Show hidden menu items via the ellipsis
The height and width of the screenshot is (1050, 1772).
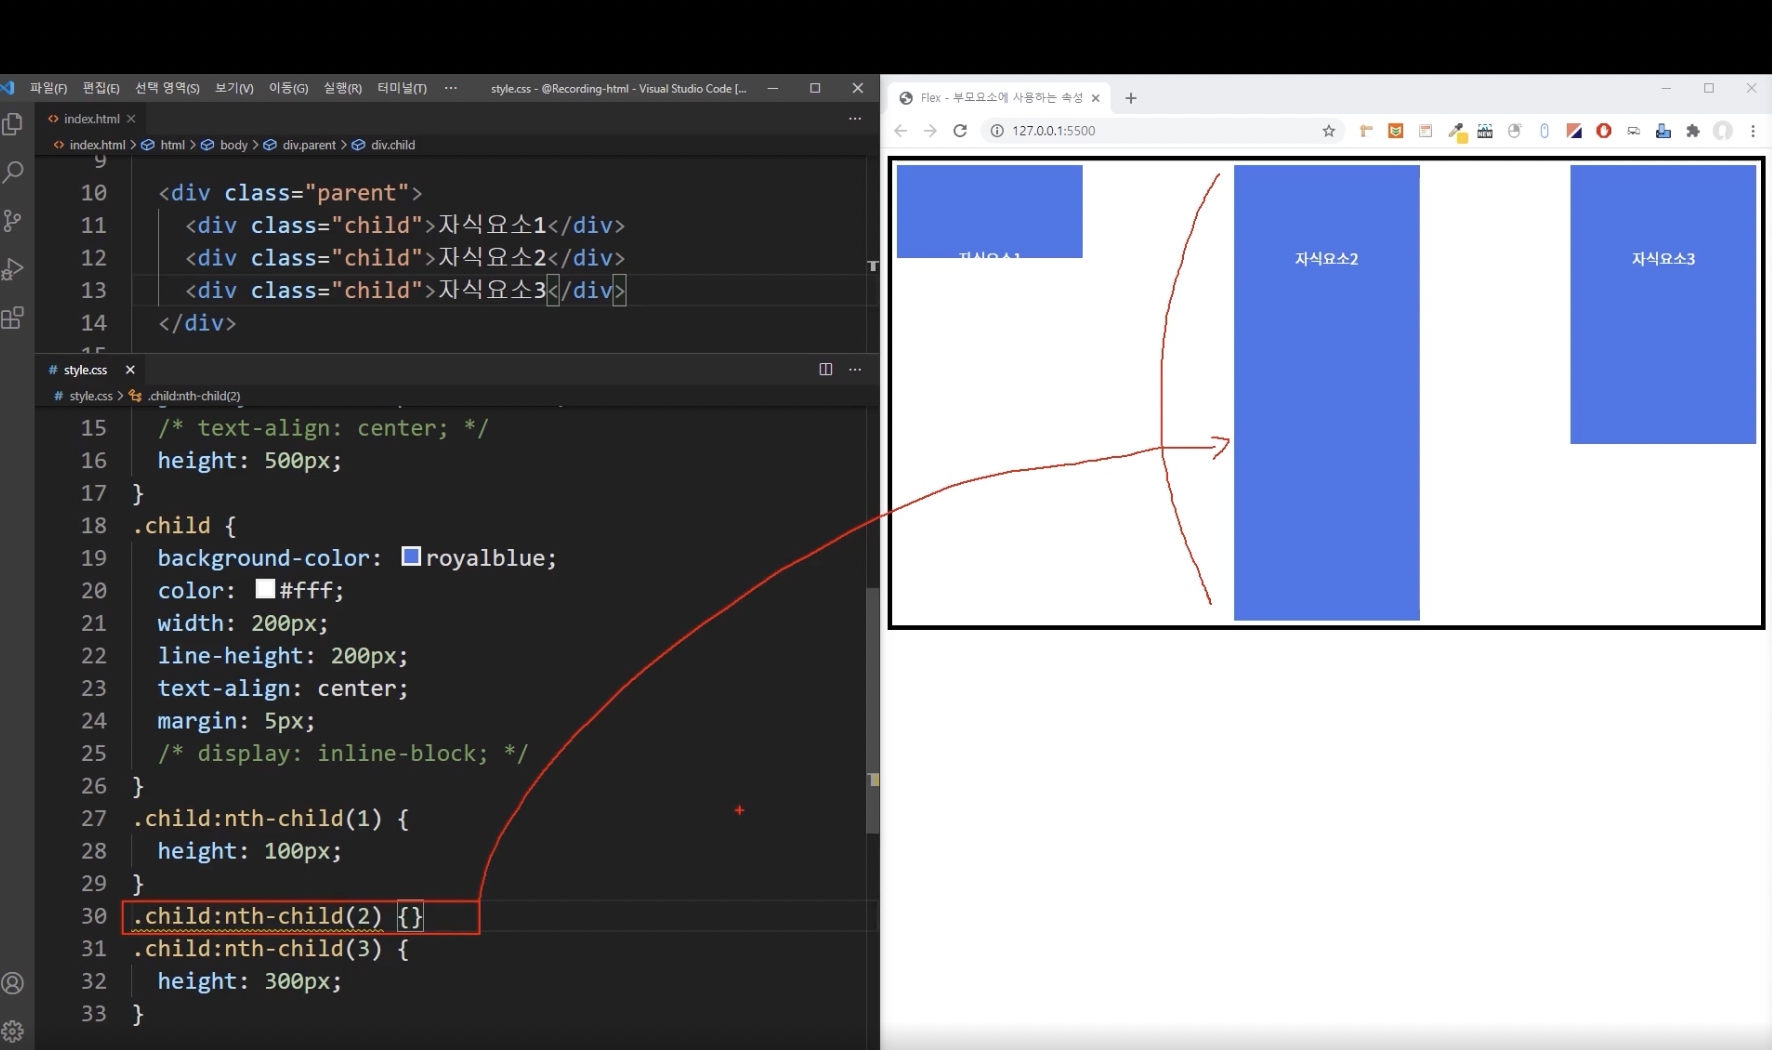[x=451, y=88]
